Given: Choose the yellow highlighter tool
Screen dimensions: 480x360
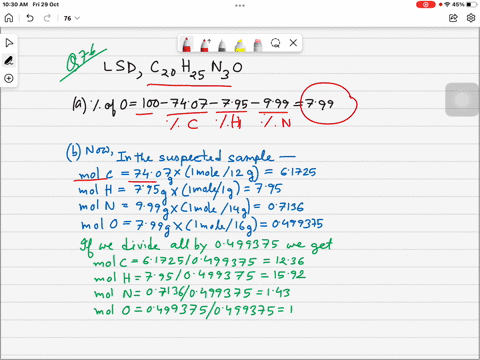Looking at the screenshot, I should click(x=240, y=45).
